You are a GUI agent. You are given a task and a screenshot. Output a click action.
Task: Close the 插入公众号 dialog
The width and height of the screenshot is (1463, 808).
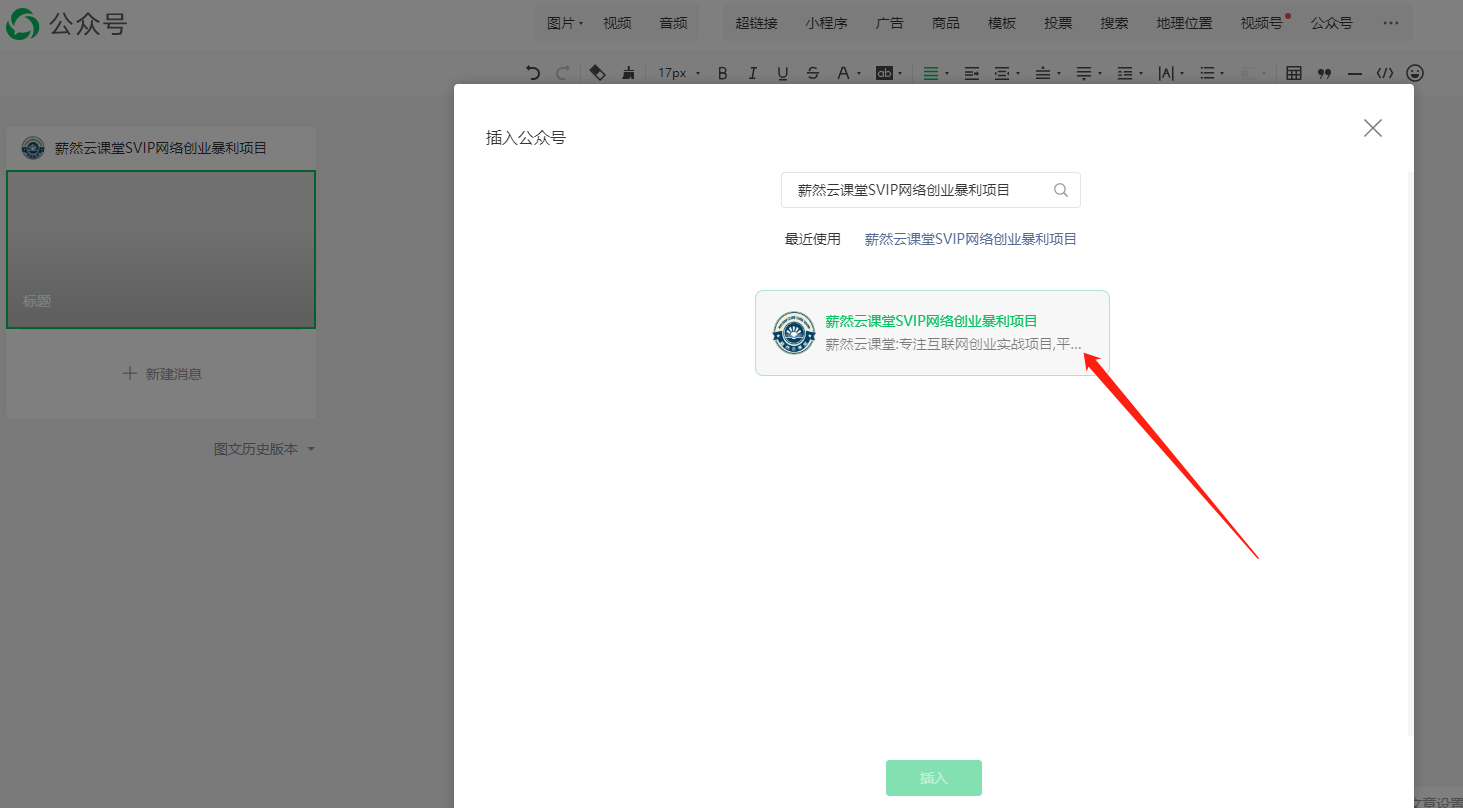(1373, 127)
